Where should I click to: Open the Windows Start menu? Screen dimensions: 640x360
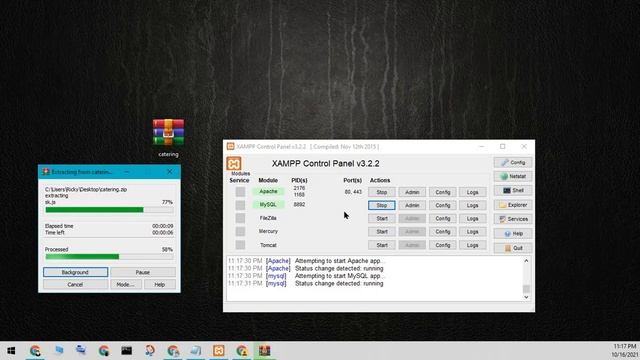pyautogui.click(x=11, y=351)
